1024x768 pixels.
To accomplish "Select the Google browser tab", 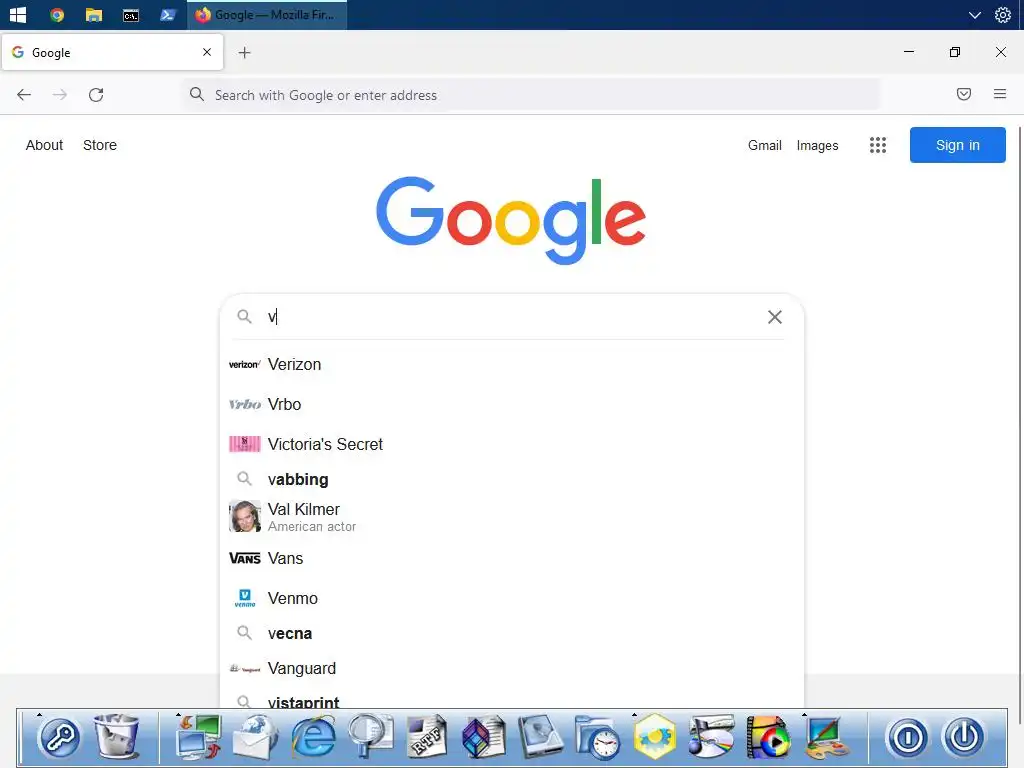I will click(112, 52).
